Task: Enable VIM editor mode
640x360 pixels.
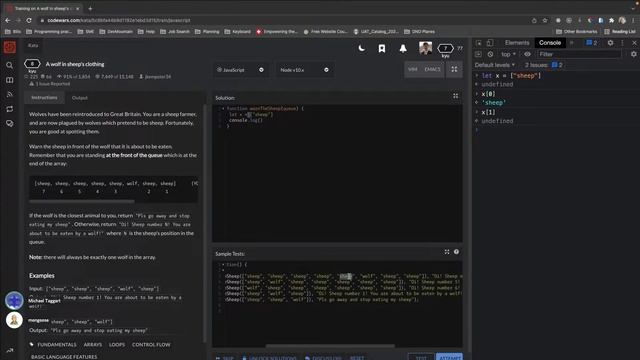Action: coord(413,69)
